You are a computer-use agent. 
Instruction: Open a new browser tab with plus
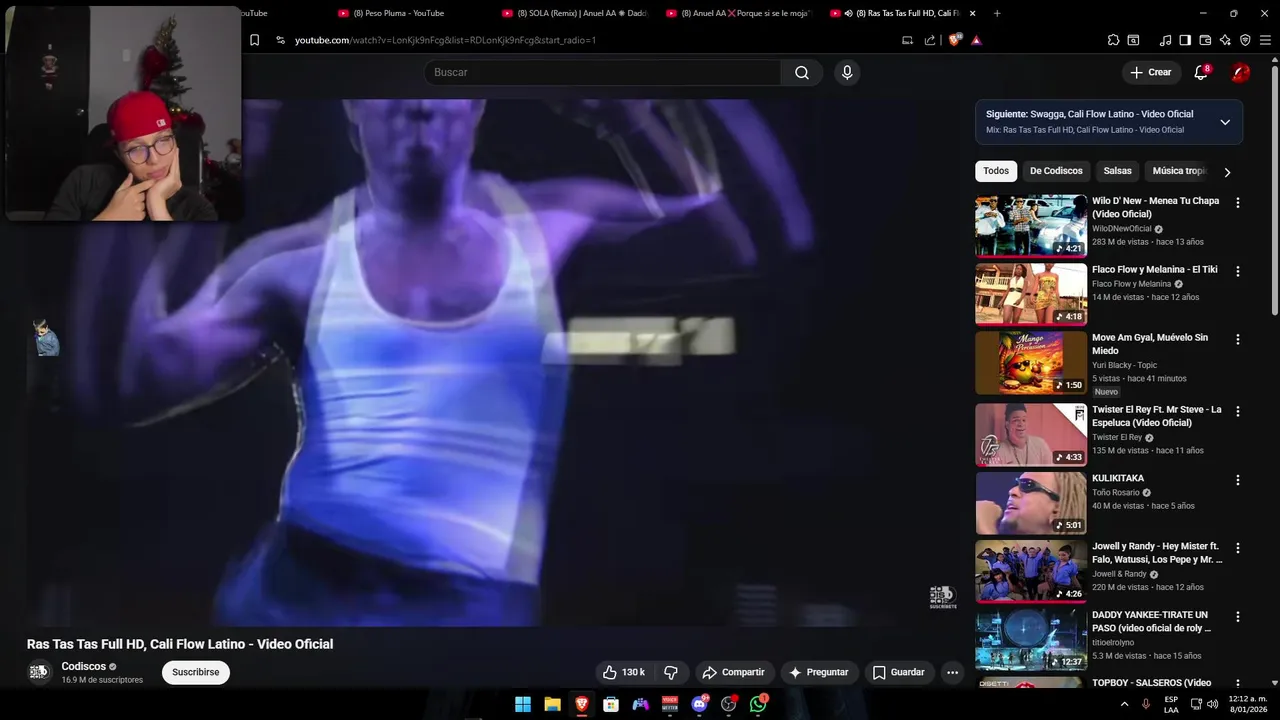(998, 13)
